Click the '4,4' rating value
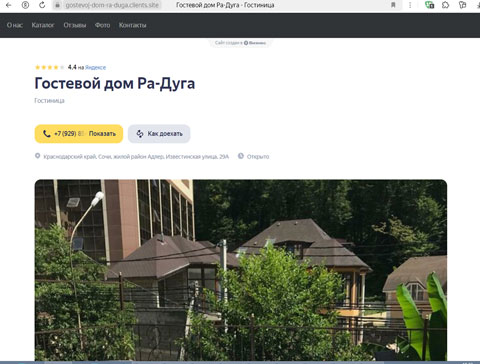480x364 pixels. click(72, 67)
